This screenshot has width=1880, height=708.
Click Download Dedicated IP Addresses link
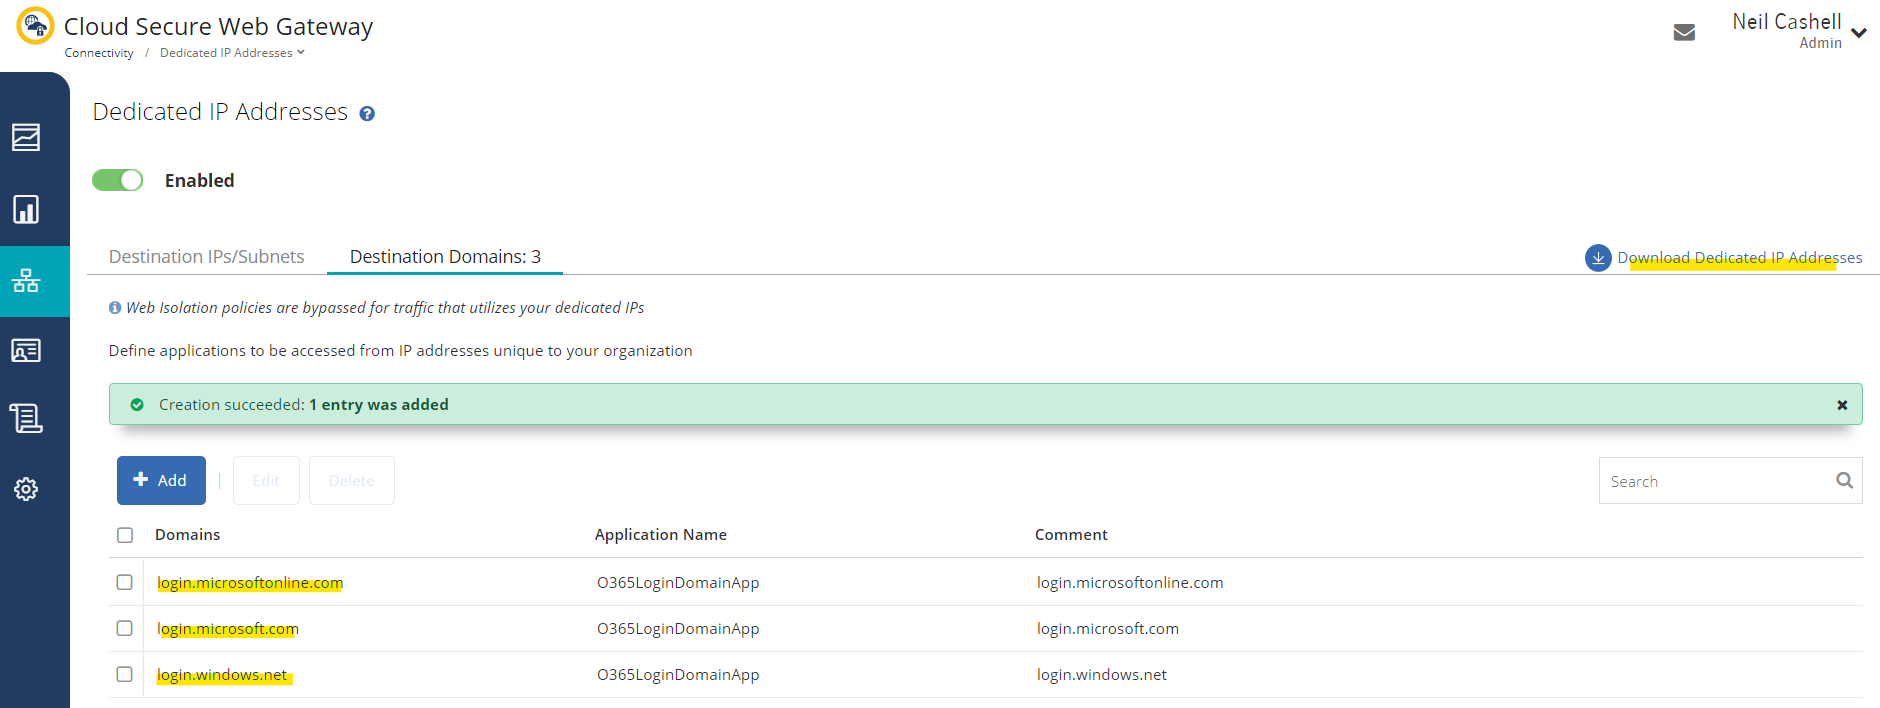click(x=1740, y=258)
